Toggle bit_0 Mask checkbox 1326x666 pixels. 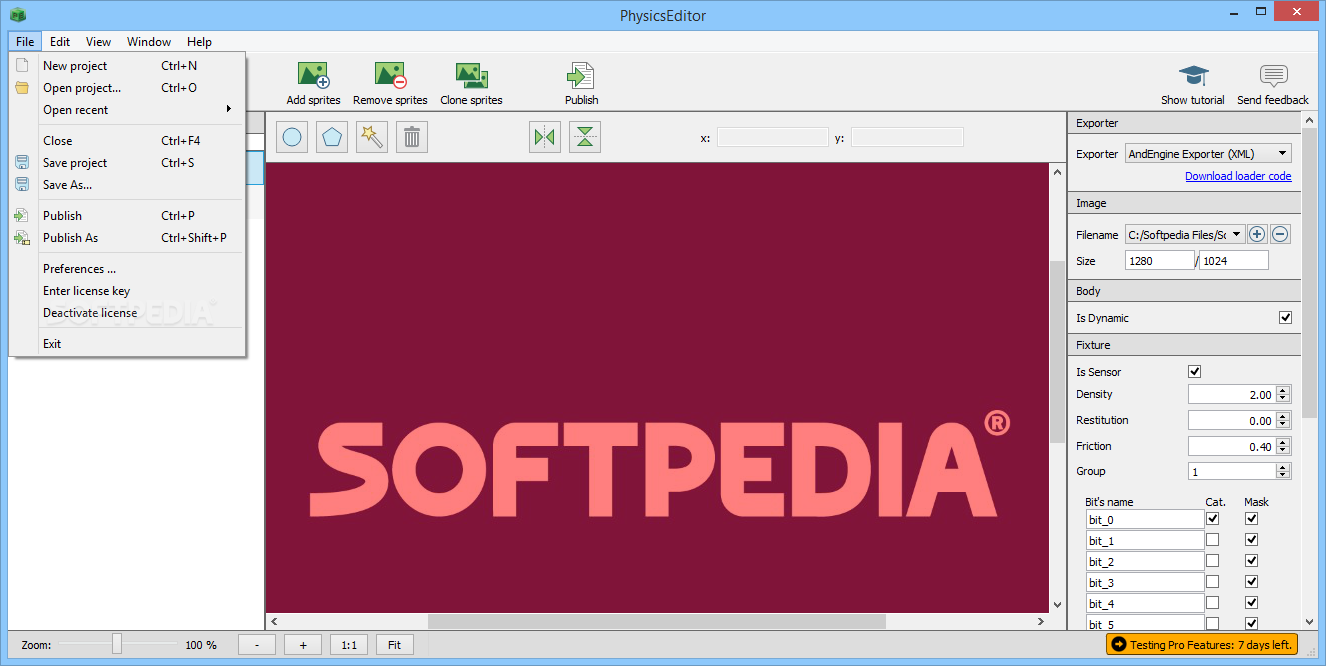[1251, 519]
